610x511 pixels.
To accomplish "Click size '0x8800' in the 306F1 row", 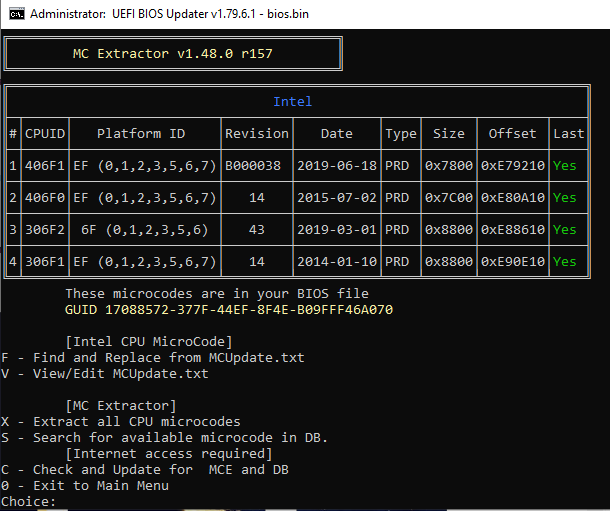I will [449, 261].
